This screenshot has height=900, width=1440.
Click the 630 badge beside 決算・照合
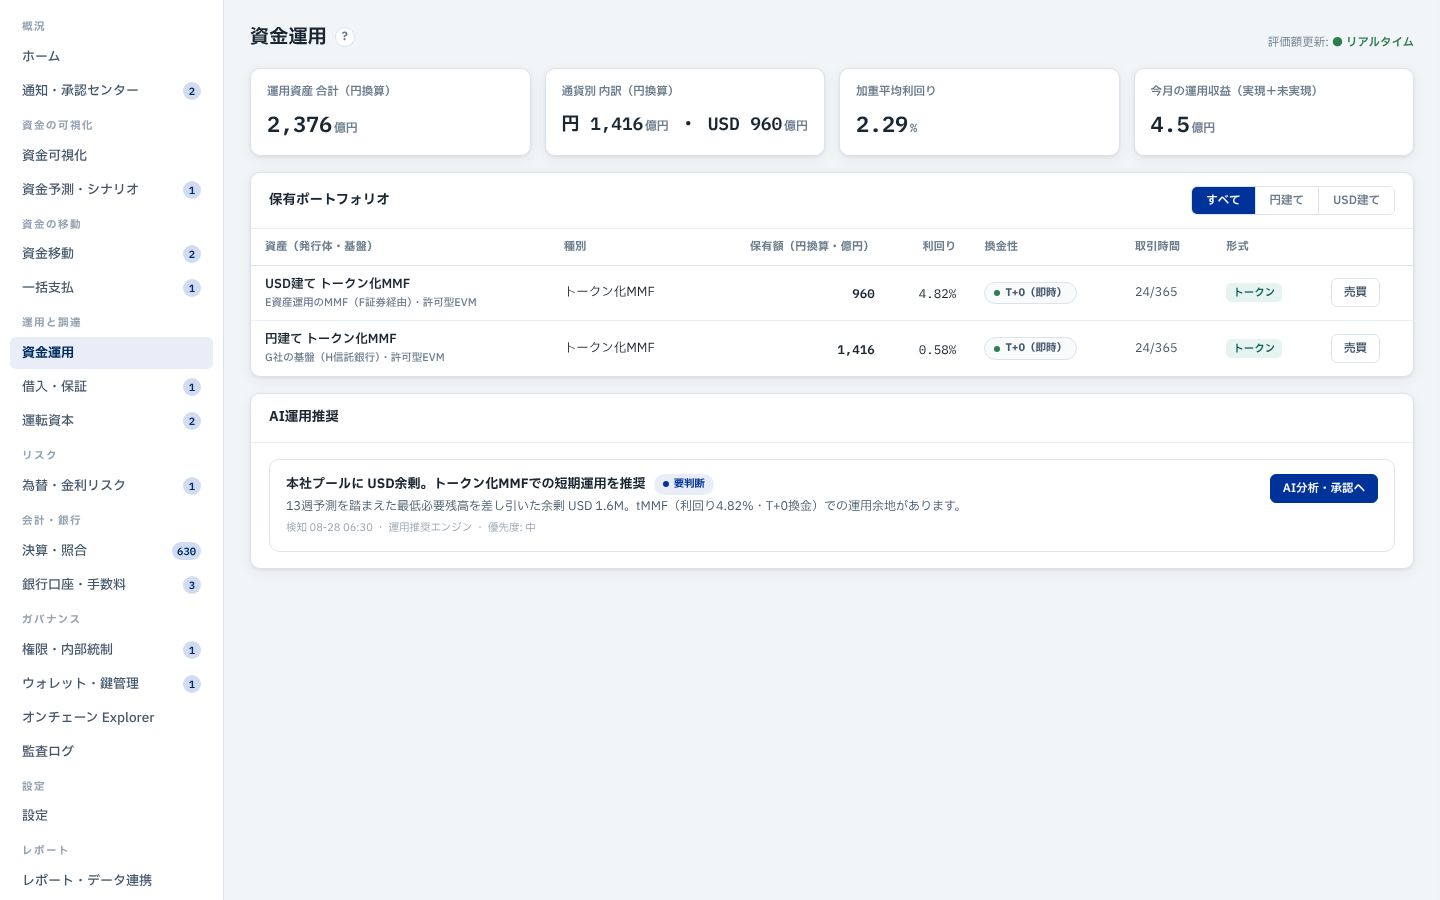(x=186, y=551)
